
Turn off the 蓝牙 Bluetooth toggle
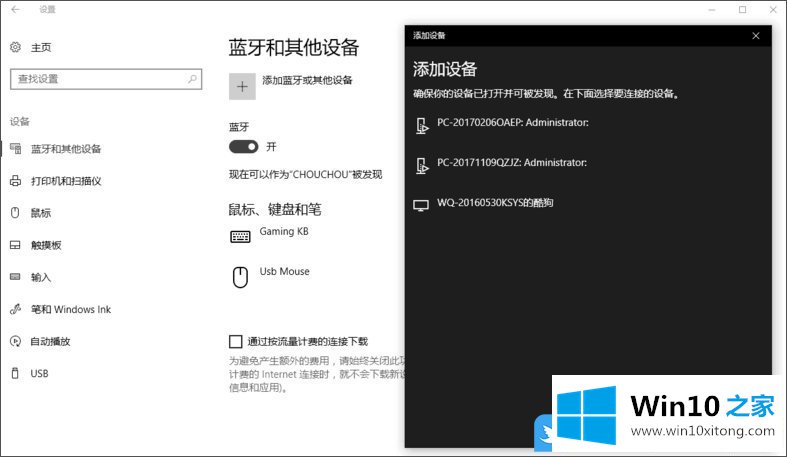244,146
